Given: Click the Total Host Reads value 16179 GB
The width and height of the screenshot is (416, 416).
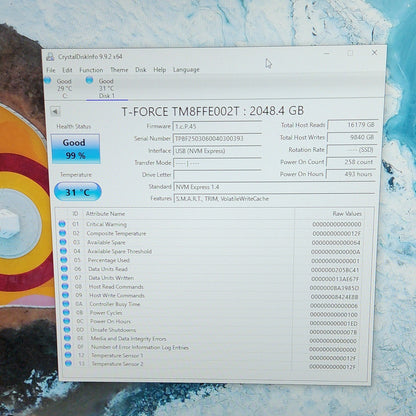Looking at the screenshot, I should [x=352, y=125].
